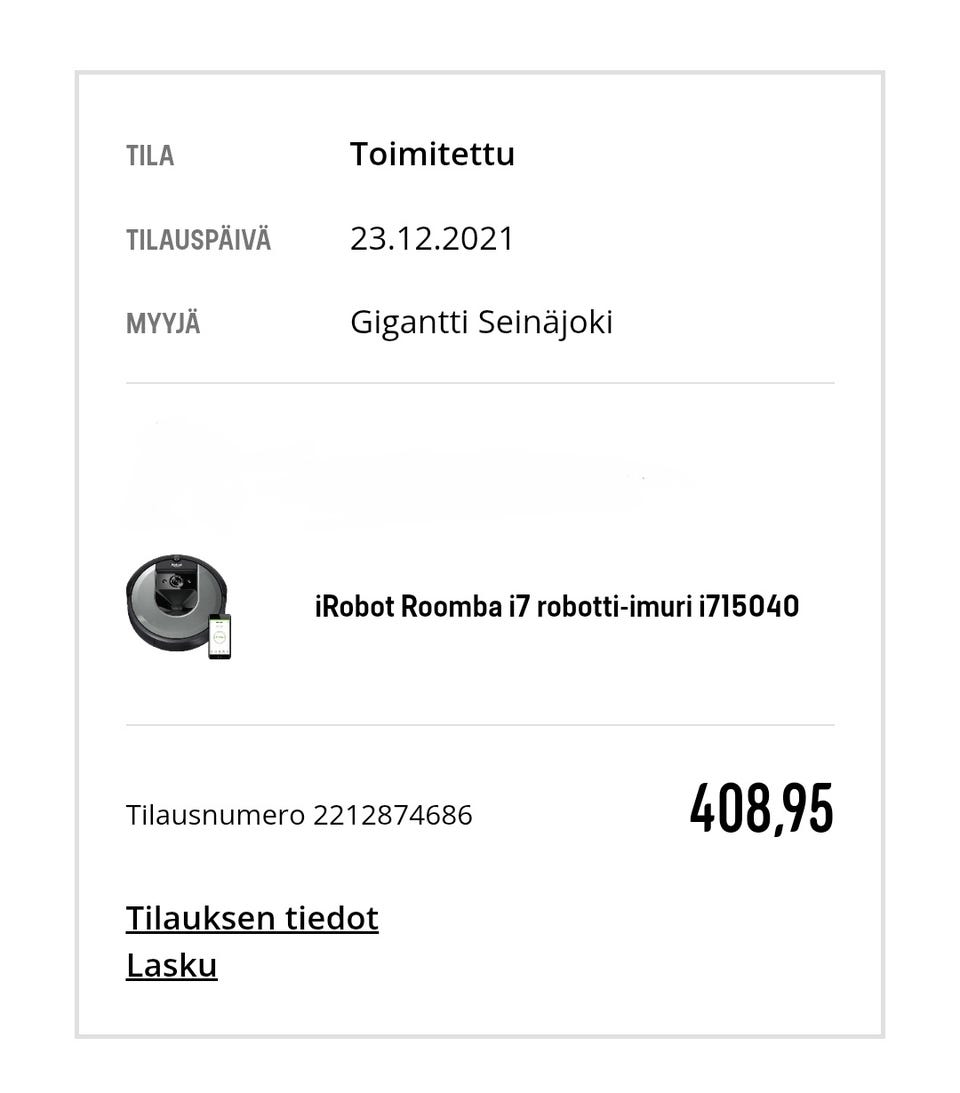Click the i715040 model code in the title
Screen dimensions: 960x1093
[749, 607]
